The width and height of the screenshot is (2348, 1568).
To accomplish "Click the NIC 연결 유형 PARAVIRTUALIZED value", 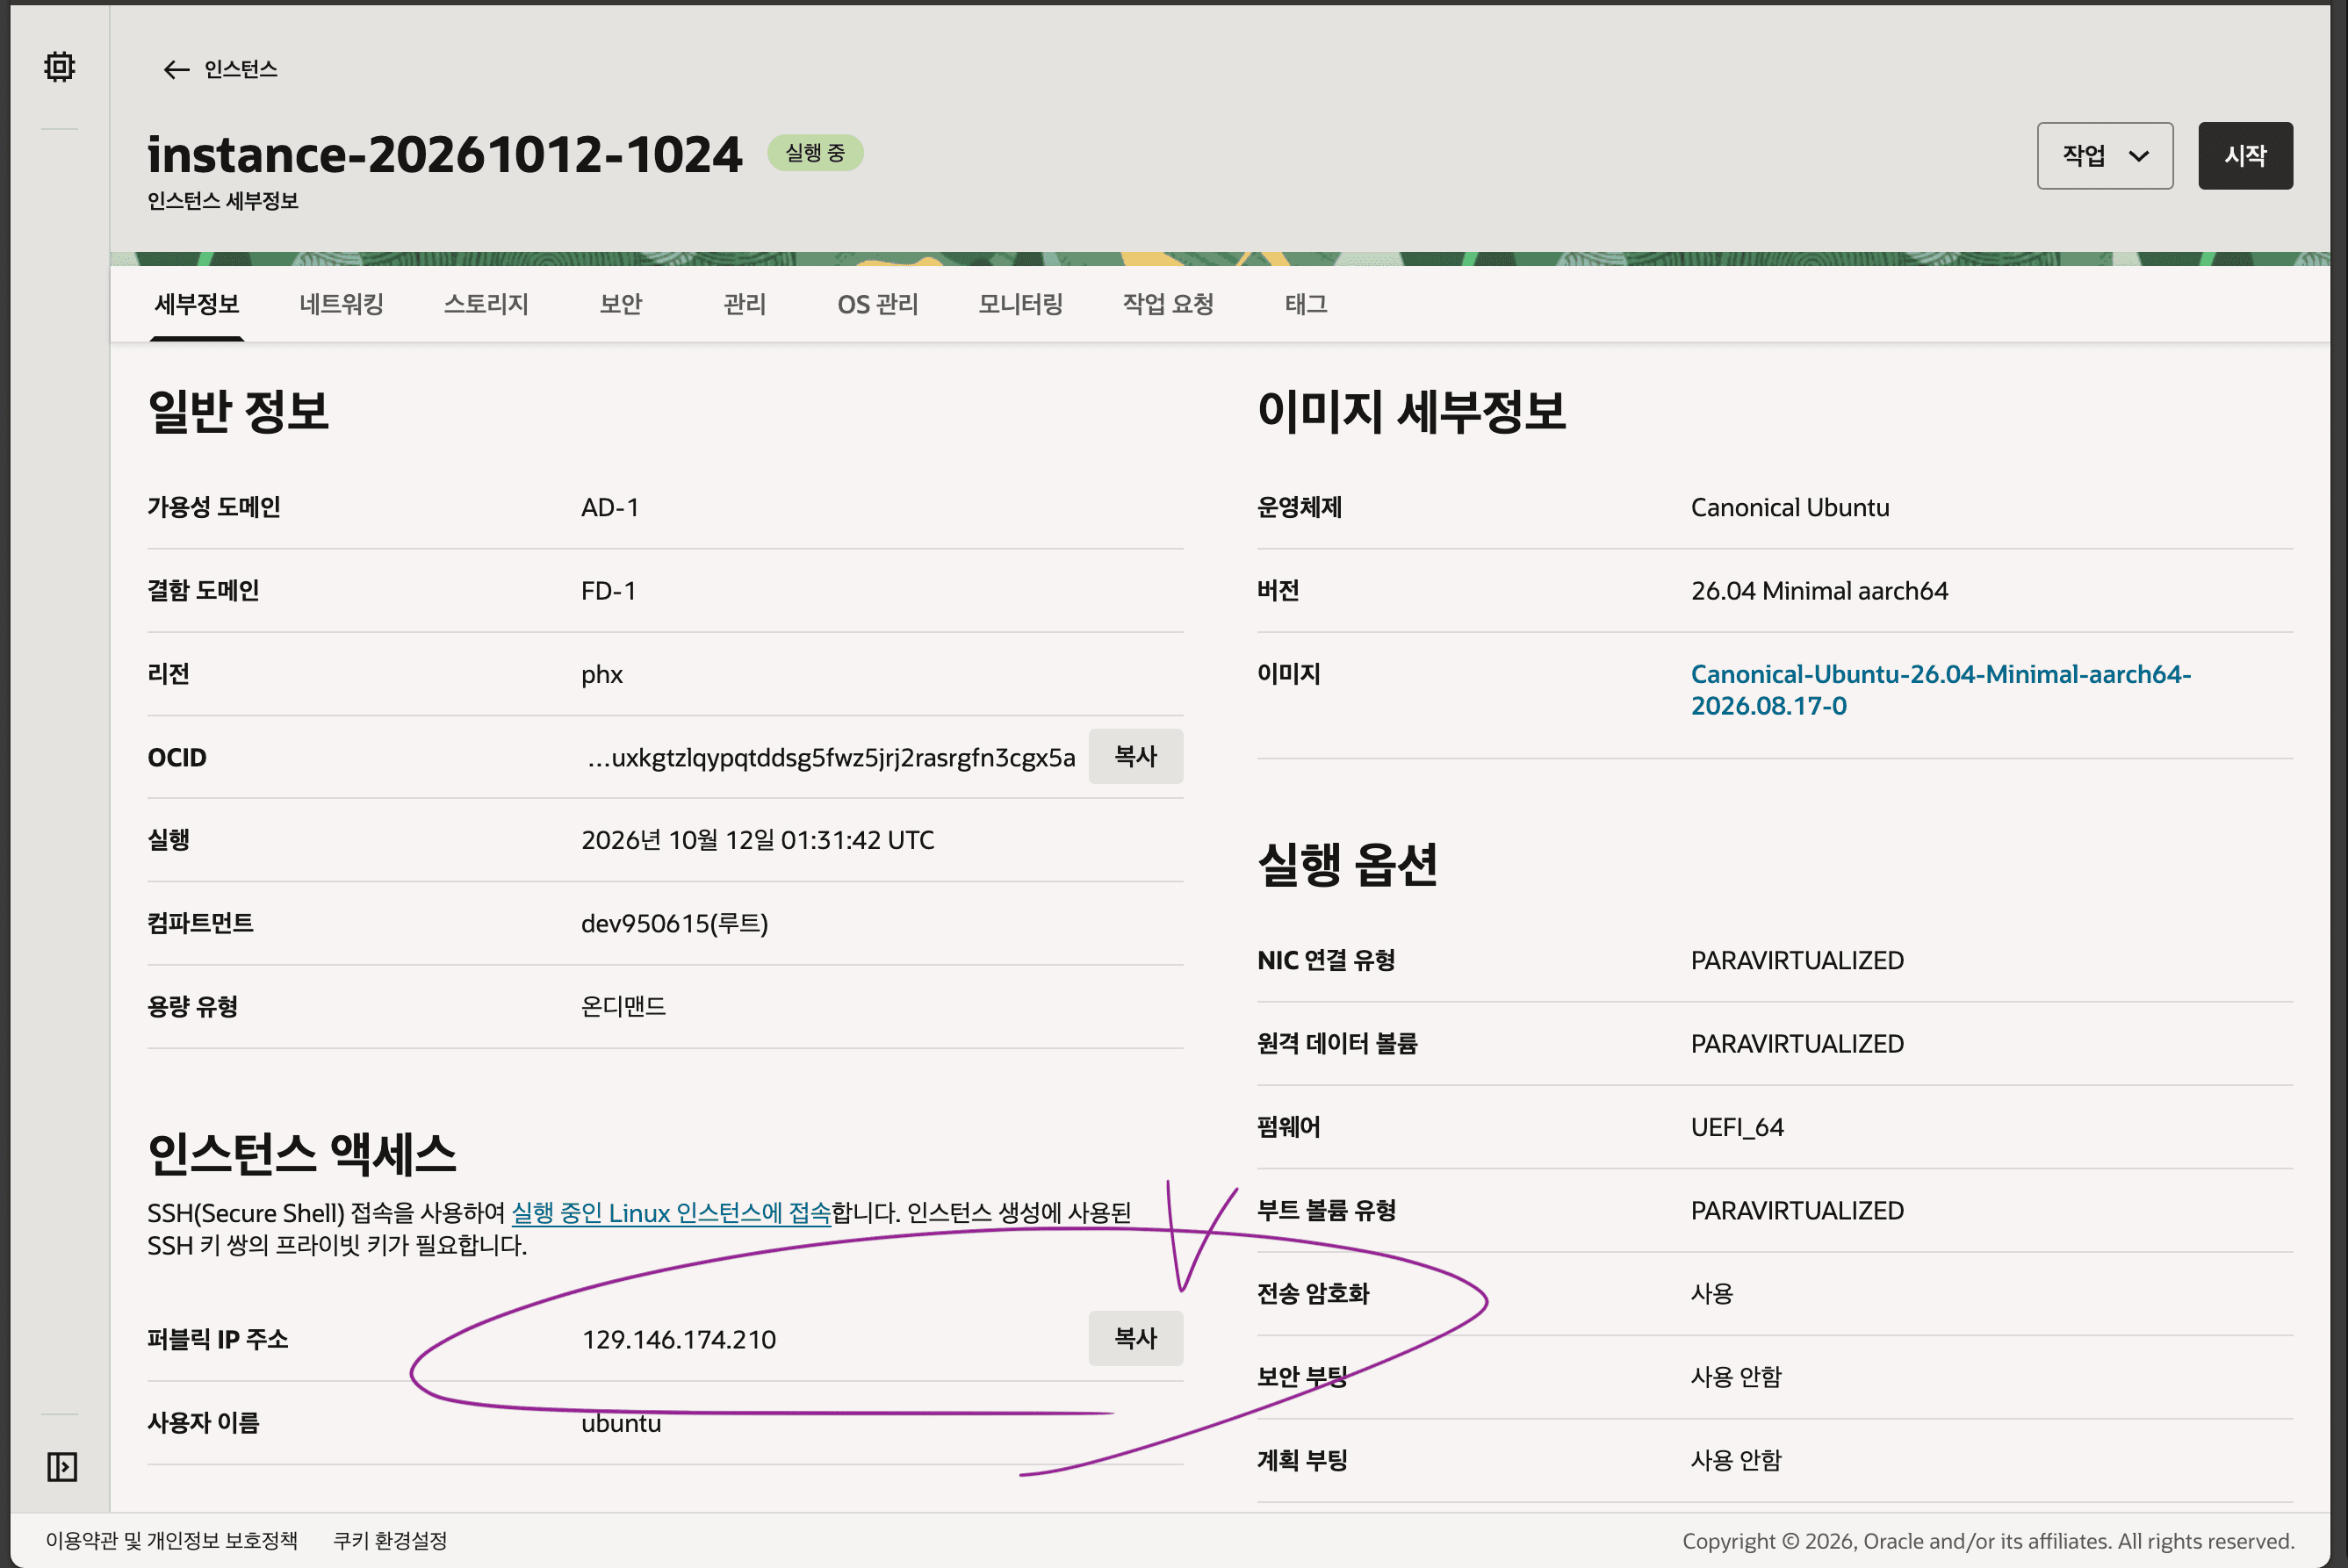I will (x=1797, y=960).
